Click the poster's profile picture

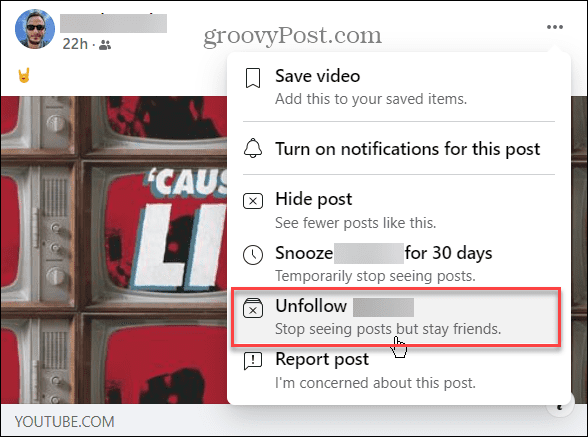(35, 29)
